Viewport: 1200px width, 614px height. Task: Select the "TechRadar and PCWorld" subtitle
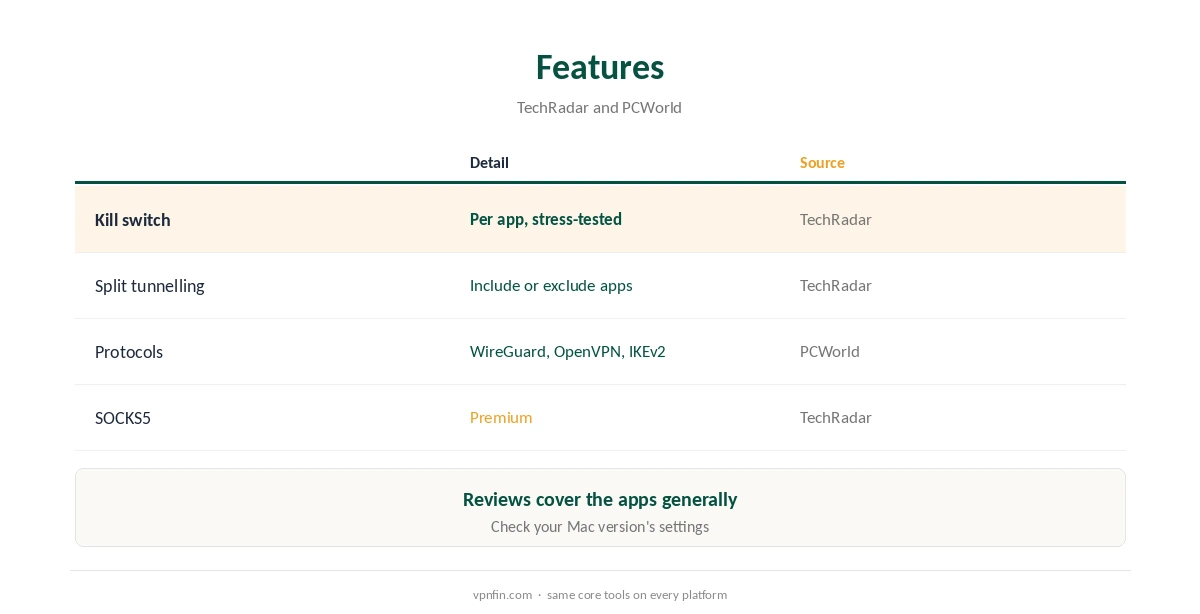[x=599, y=108]
